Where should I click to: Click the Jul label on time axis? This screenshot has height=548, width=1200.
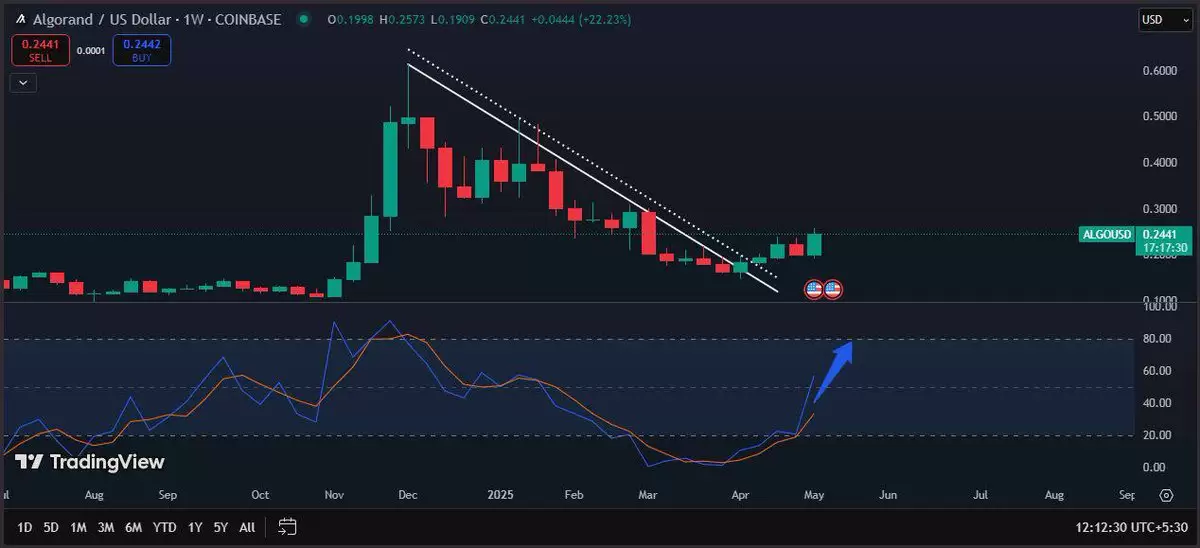click(981, 495)
